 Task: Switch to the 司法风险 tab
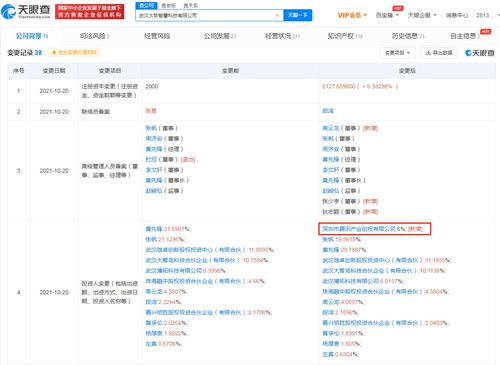(x=95, y=36)
